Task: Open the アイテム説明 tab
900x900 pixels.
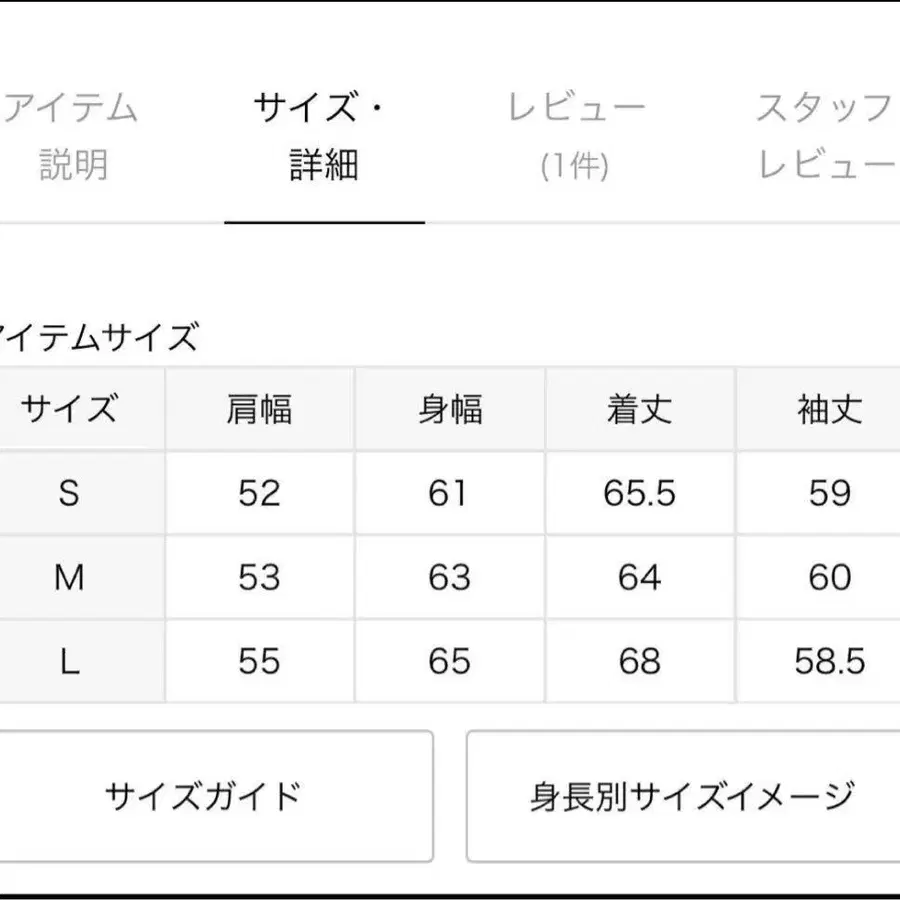Action: click(x=72, y=135)
